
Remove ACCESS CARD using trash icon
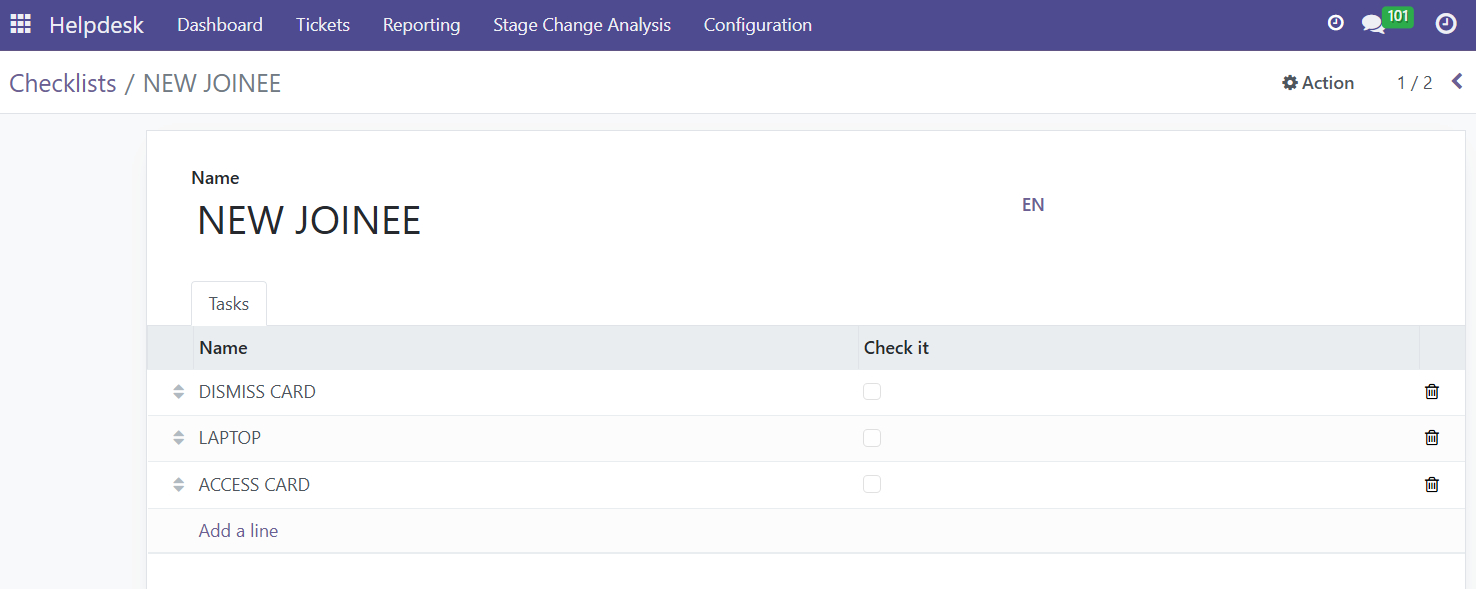(1432, 485)
